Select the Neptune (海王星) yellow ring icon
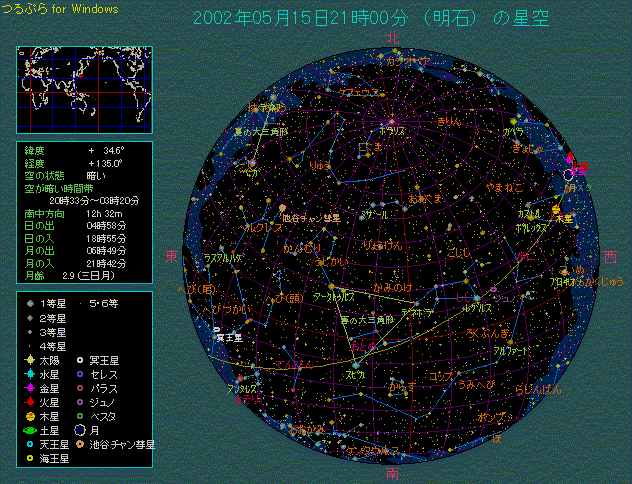The width and height of the screenshot is (632, 484). point(31,458)
